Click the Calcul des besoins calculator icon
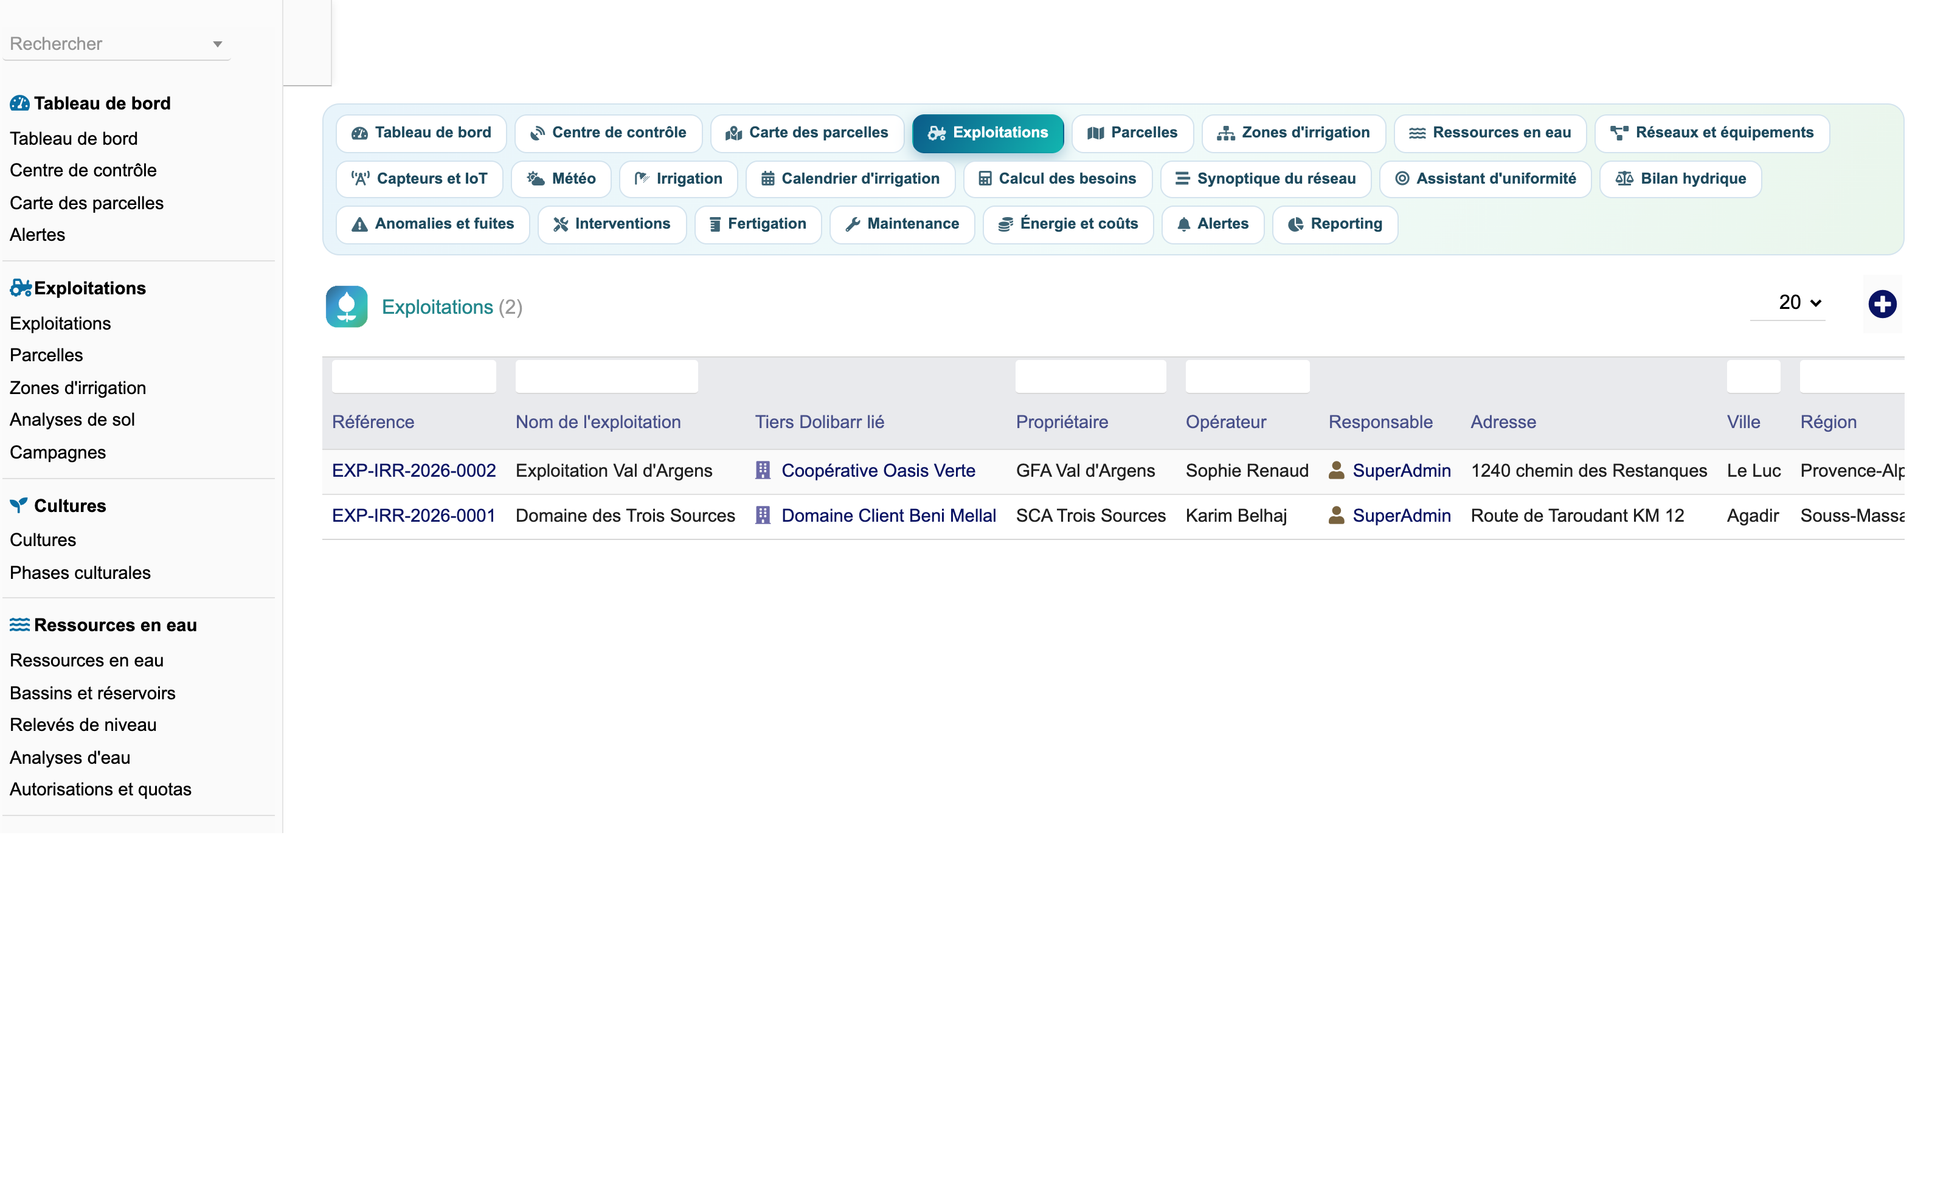 tap(985, 179)
